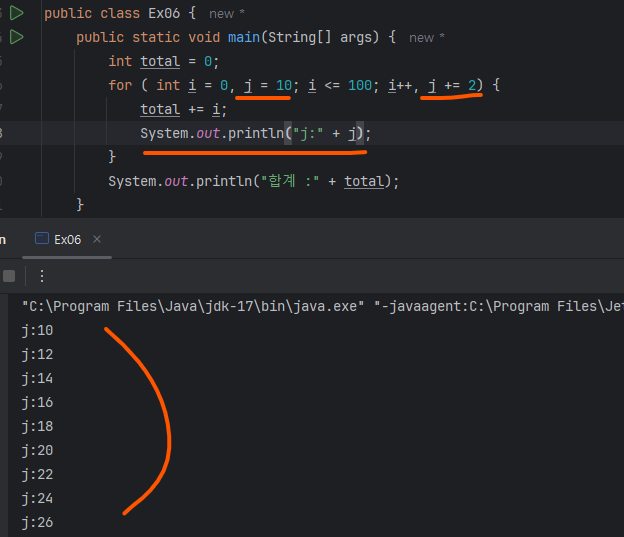The height and width of the screenshot is (537, 624).
Task: Place cursor on 'int total = 0;' line
Action: tap(164, 61)
